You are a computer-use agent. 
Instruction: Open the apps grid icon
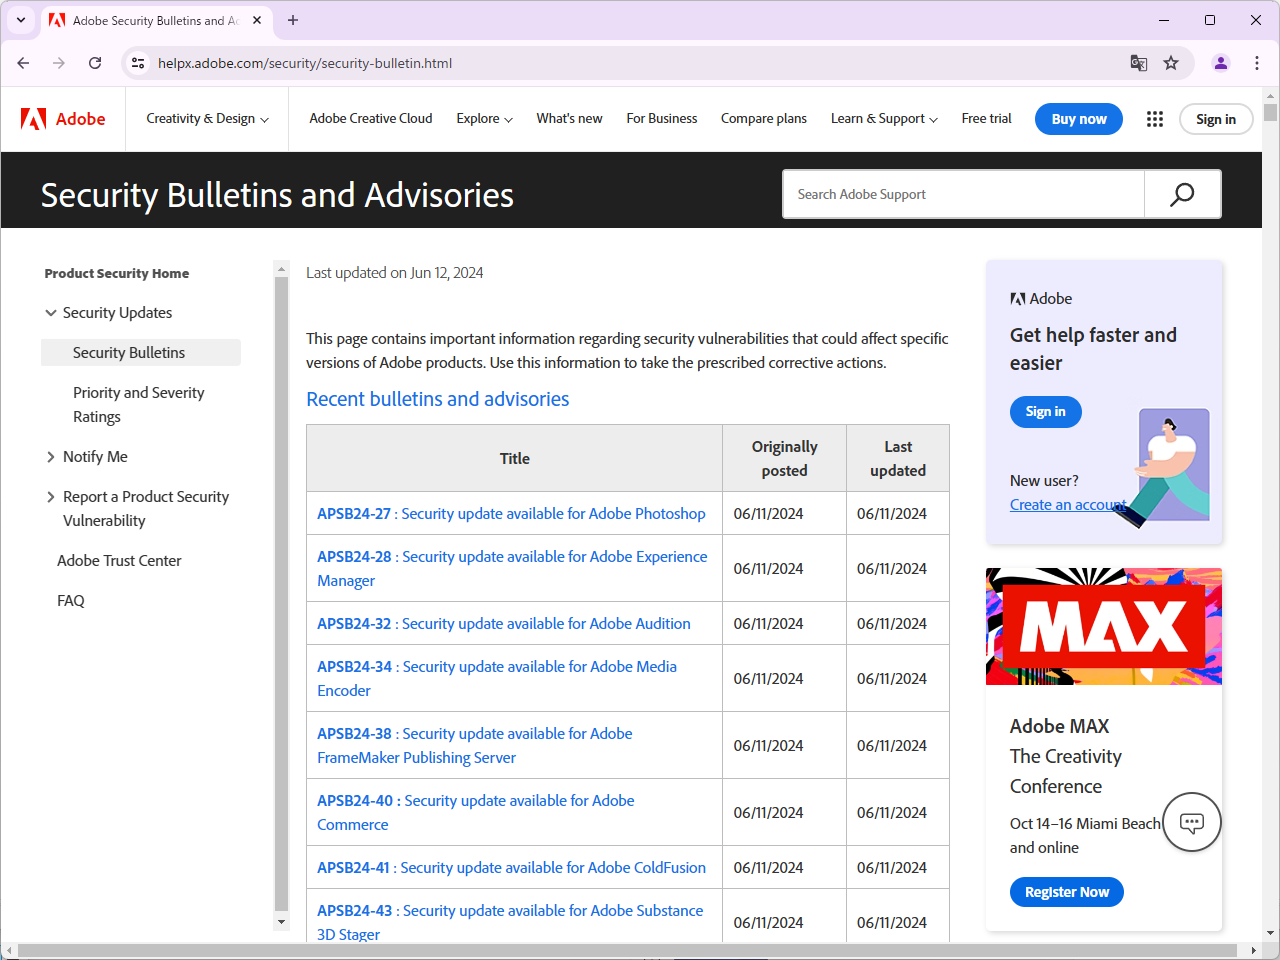coord(1155,119)
